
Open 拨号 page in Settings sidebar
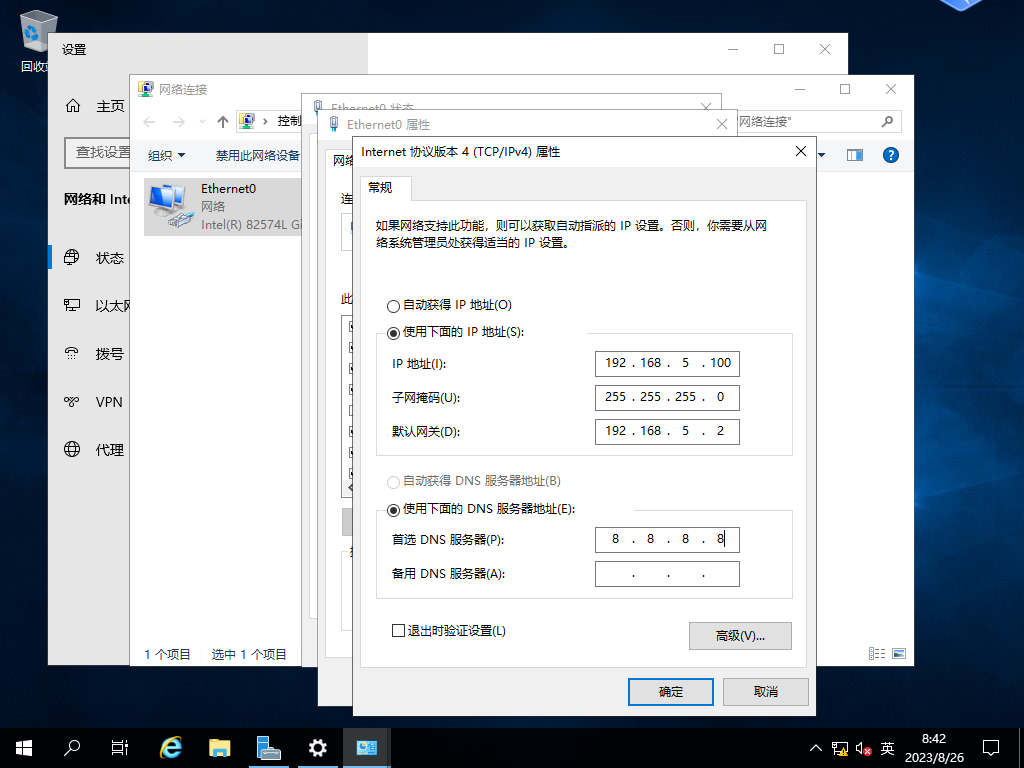[93, 354]
